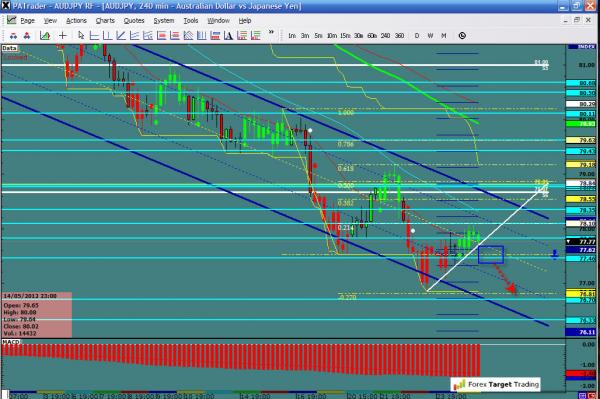600x399 pixels.
Task: Select the horizontal line drawing tool
Action: 94,36
